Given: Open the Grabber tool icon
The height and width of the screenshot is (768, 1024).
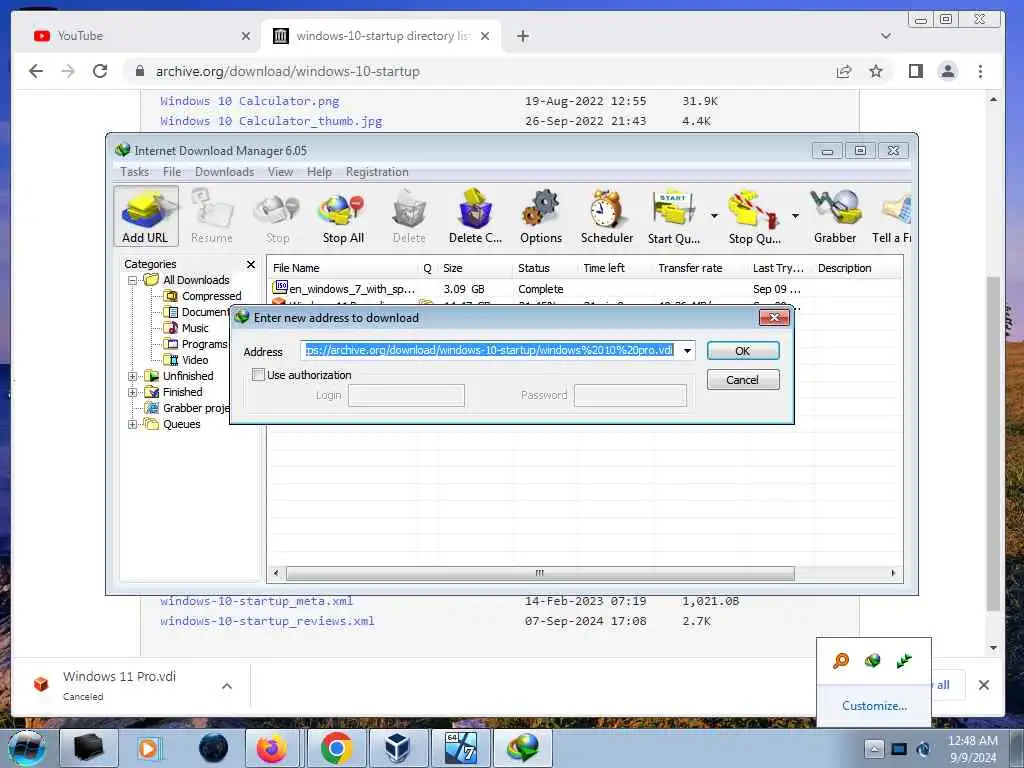Looking at the screenshot, I should click(835, 216).
